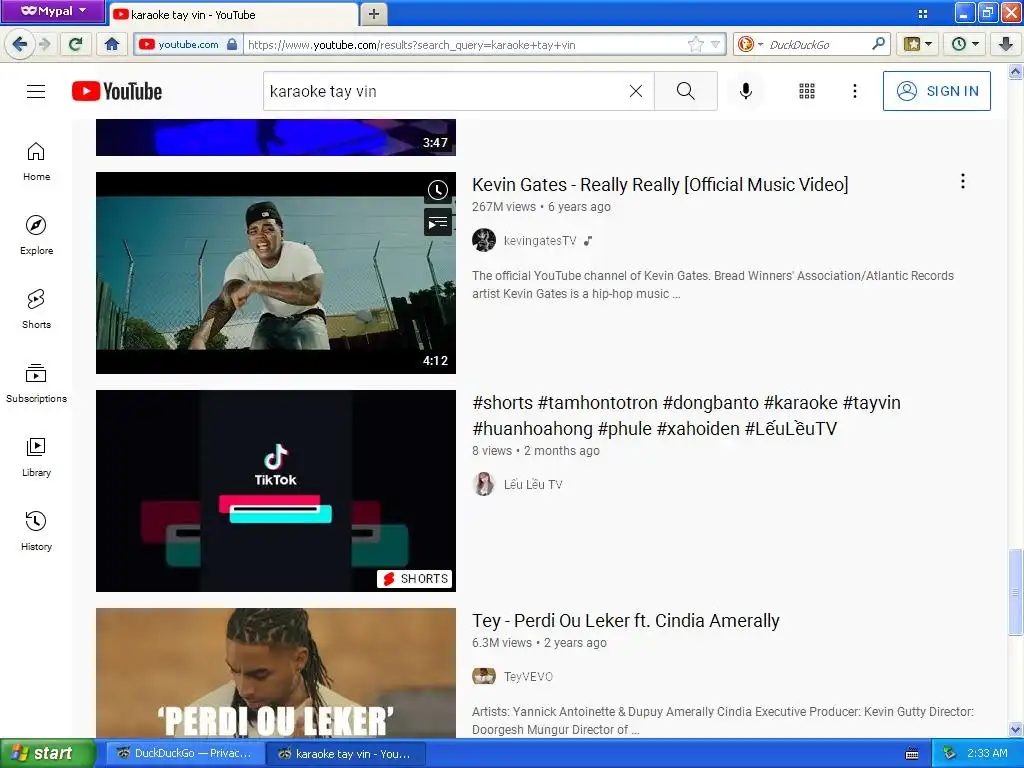Image resolution: width=1024 pixels, height=768 pixels.
Task: Open TeyVEVO channel link
Action: coord(528,677)
